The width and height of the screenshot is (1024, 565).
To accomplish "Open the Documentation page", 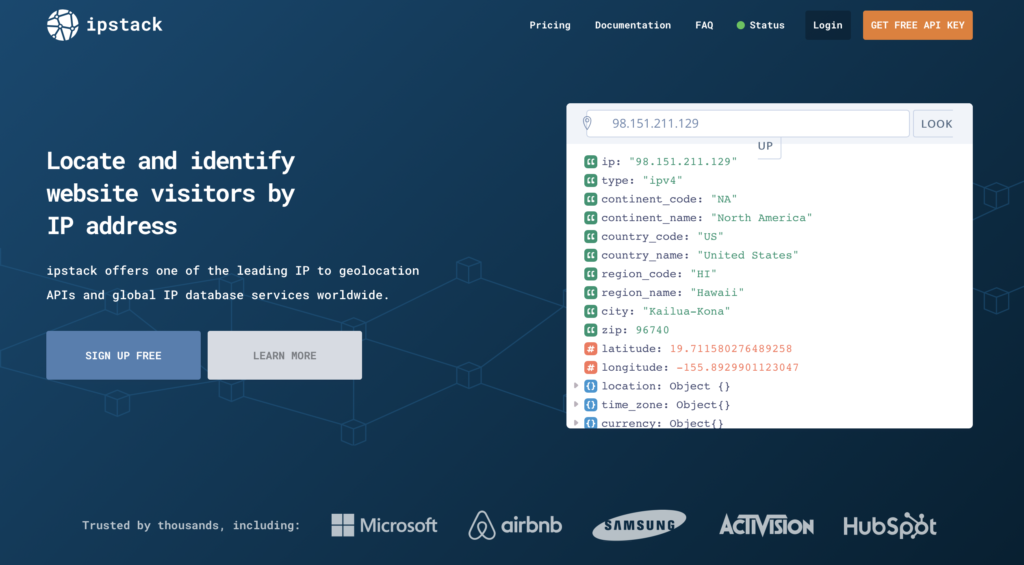I will [x=633, y=25].
